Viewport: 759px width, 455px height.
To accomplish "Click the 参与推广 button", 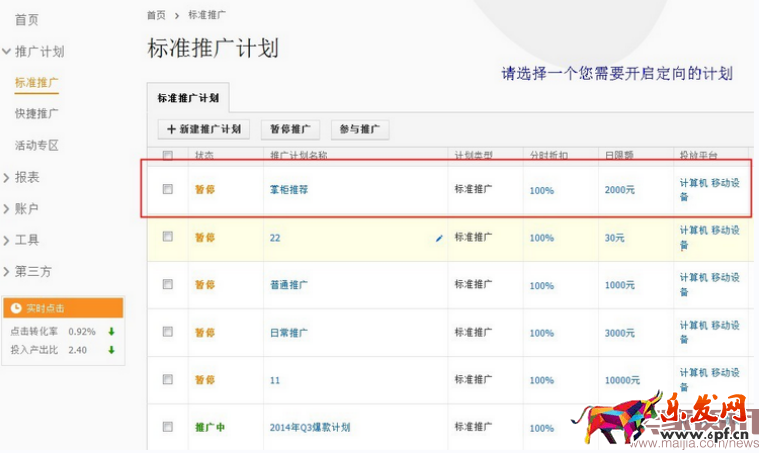I will pos(360,129).
